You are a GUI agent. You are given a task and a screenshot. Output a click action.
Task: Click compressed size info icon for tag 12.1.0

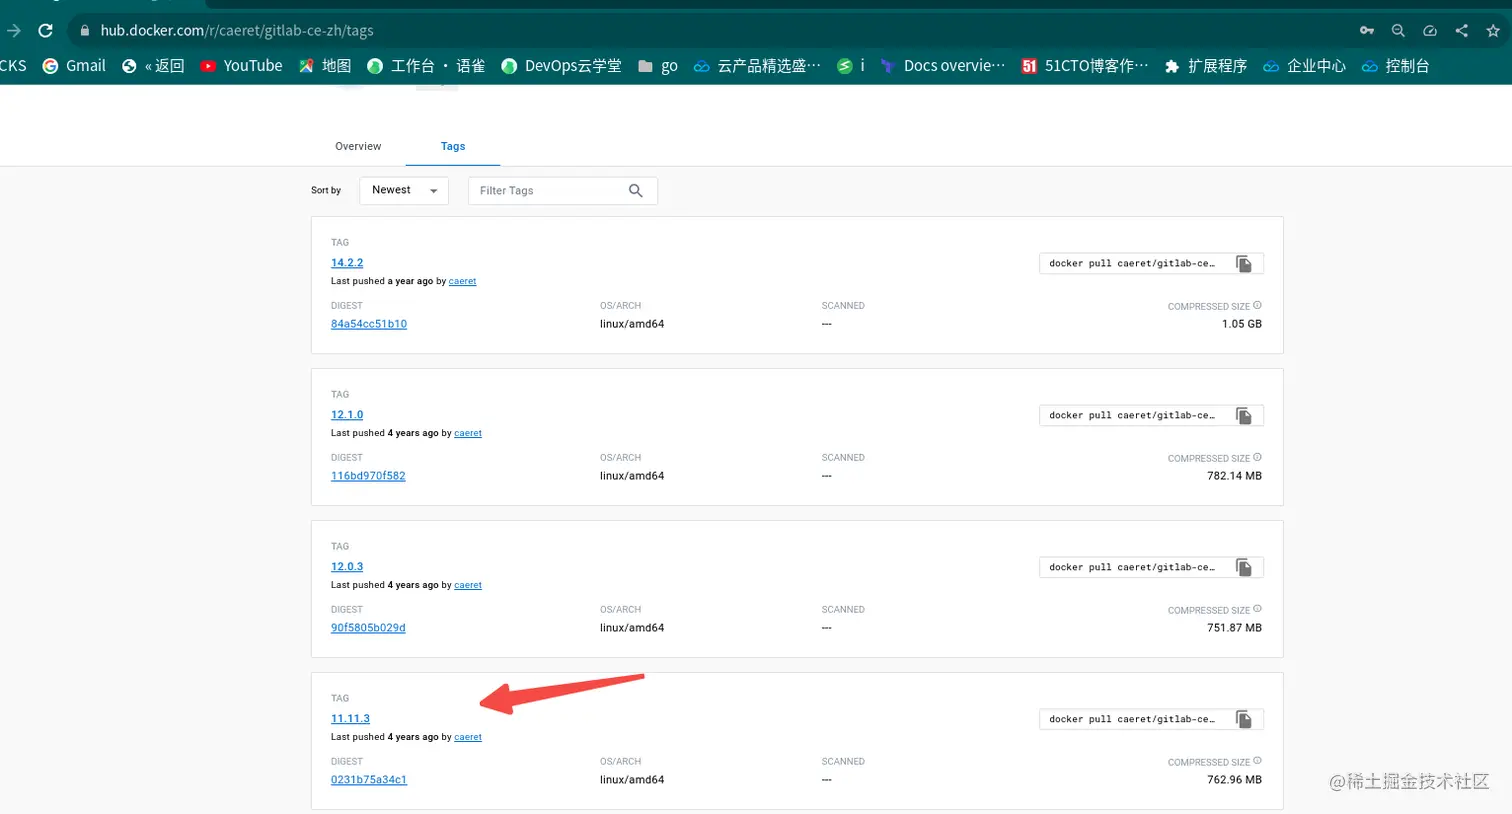(x=1257, y=458)
